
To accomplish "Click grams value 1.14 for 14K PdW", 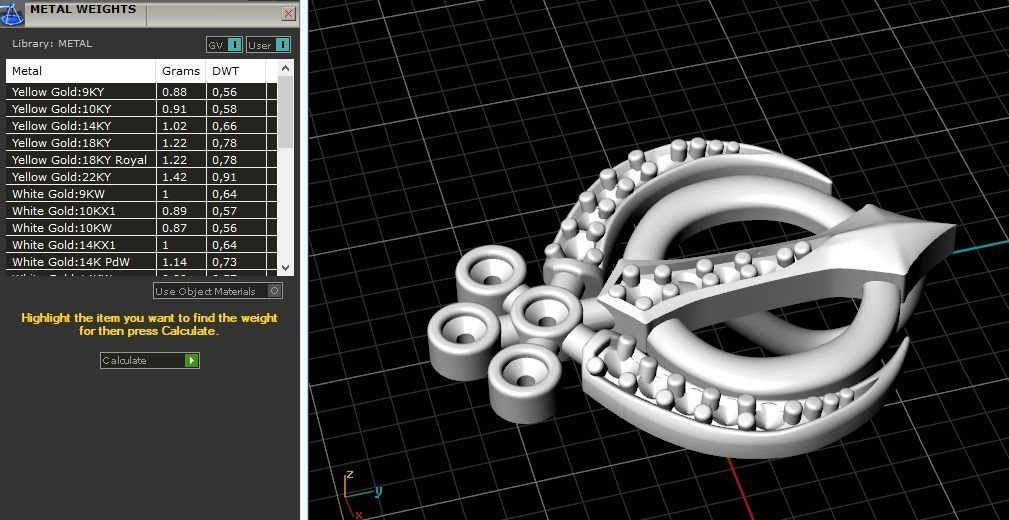I will click(174, 262).
